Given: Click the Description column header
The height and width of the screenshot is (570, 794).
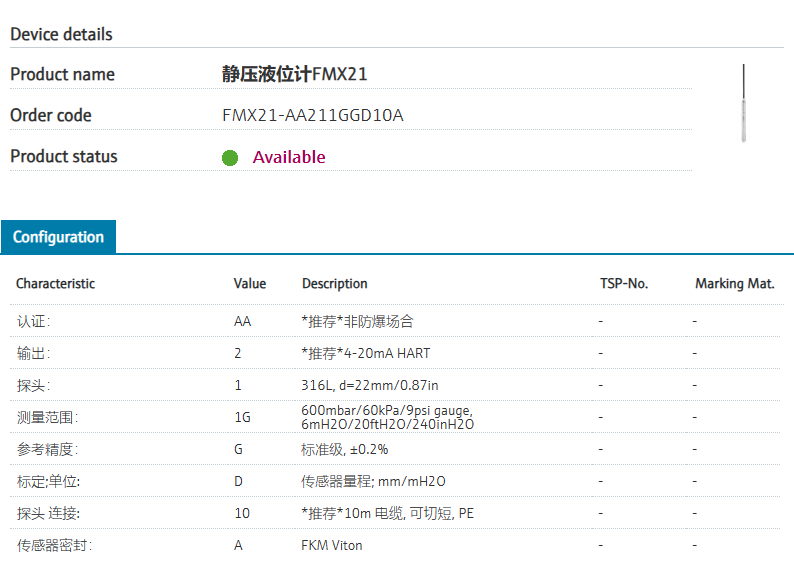Looking at the screenshot, I should pos(335,283).
